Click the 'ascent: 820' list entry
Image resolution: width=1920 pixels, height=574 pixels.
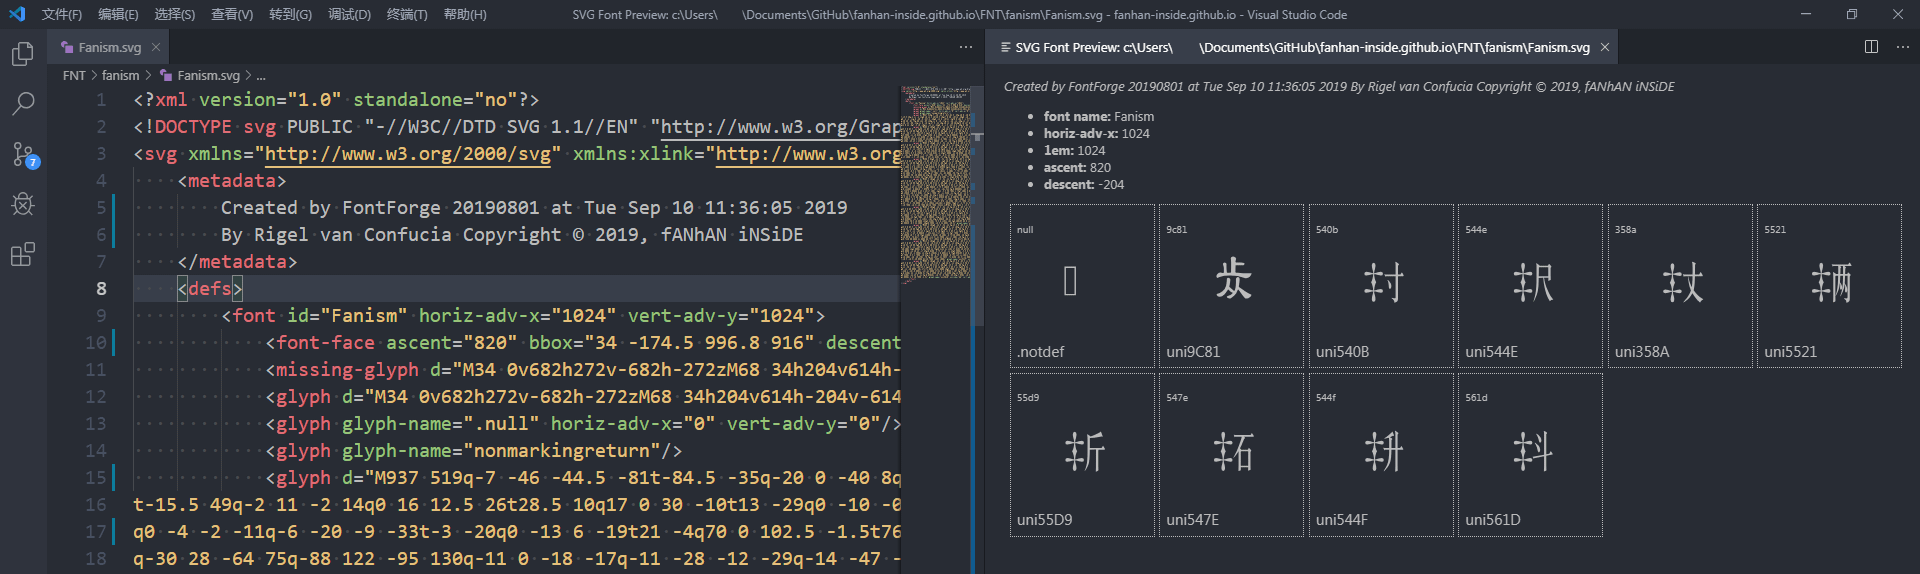1077,167
